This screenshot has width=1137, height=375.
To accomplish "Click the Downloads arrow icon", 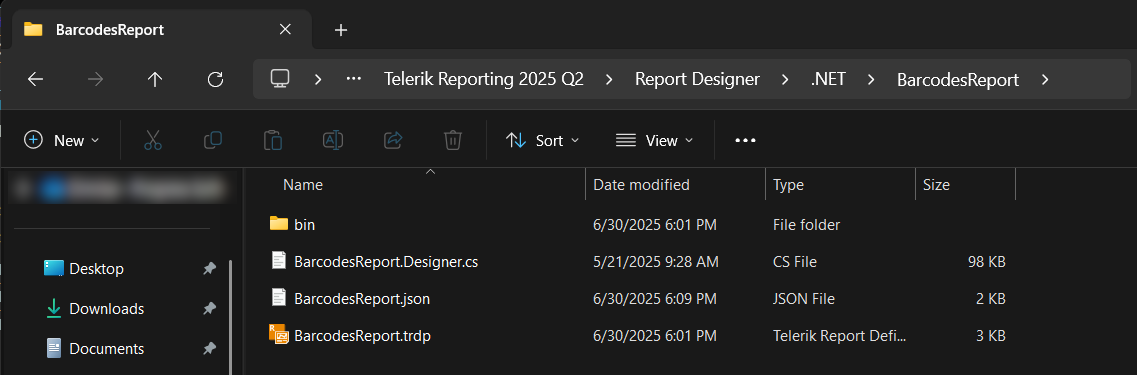I will coord(54,308).
